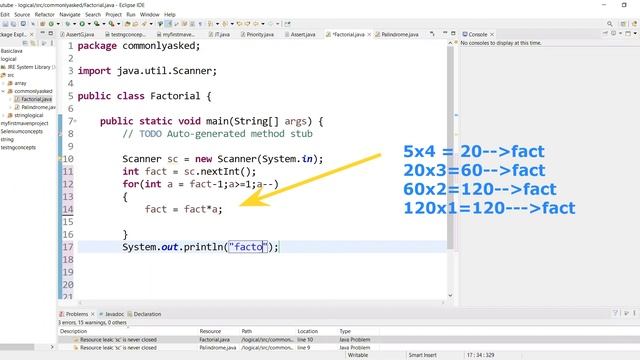The height and width of the screenshot is (360, 640).
Task: Click the green Run button icon
Action: coord(82,24)
